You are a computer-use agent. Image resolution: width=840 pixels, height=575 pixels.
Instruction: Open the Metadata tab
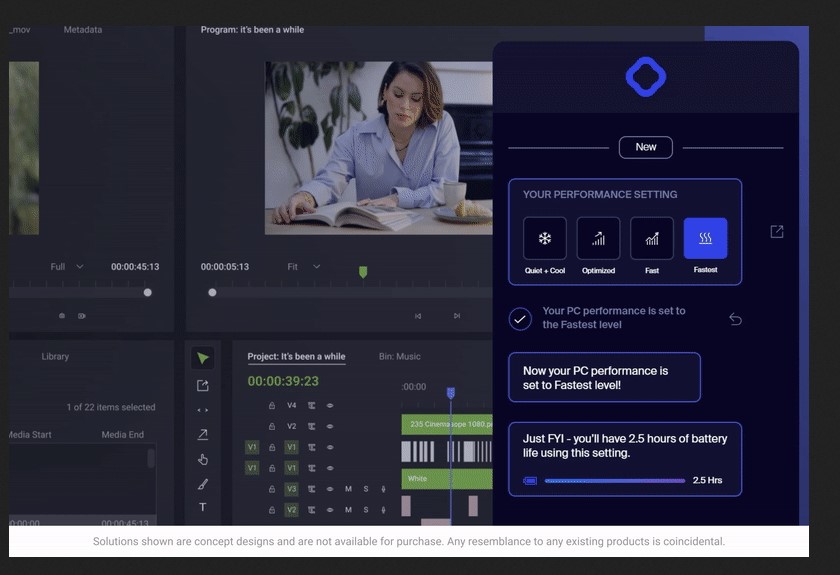pos(83,30)
